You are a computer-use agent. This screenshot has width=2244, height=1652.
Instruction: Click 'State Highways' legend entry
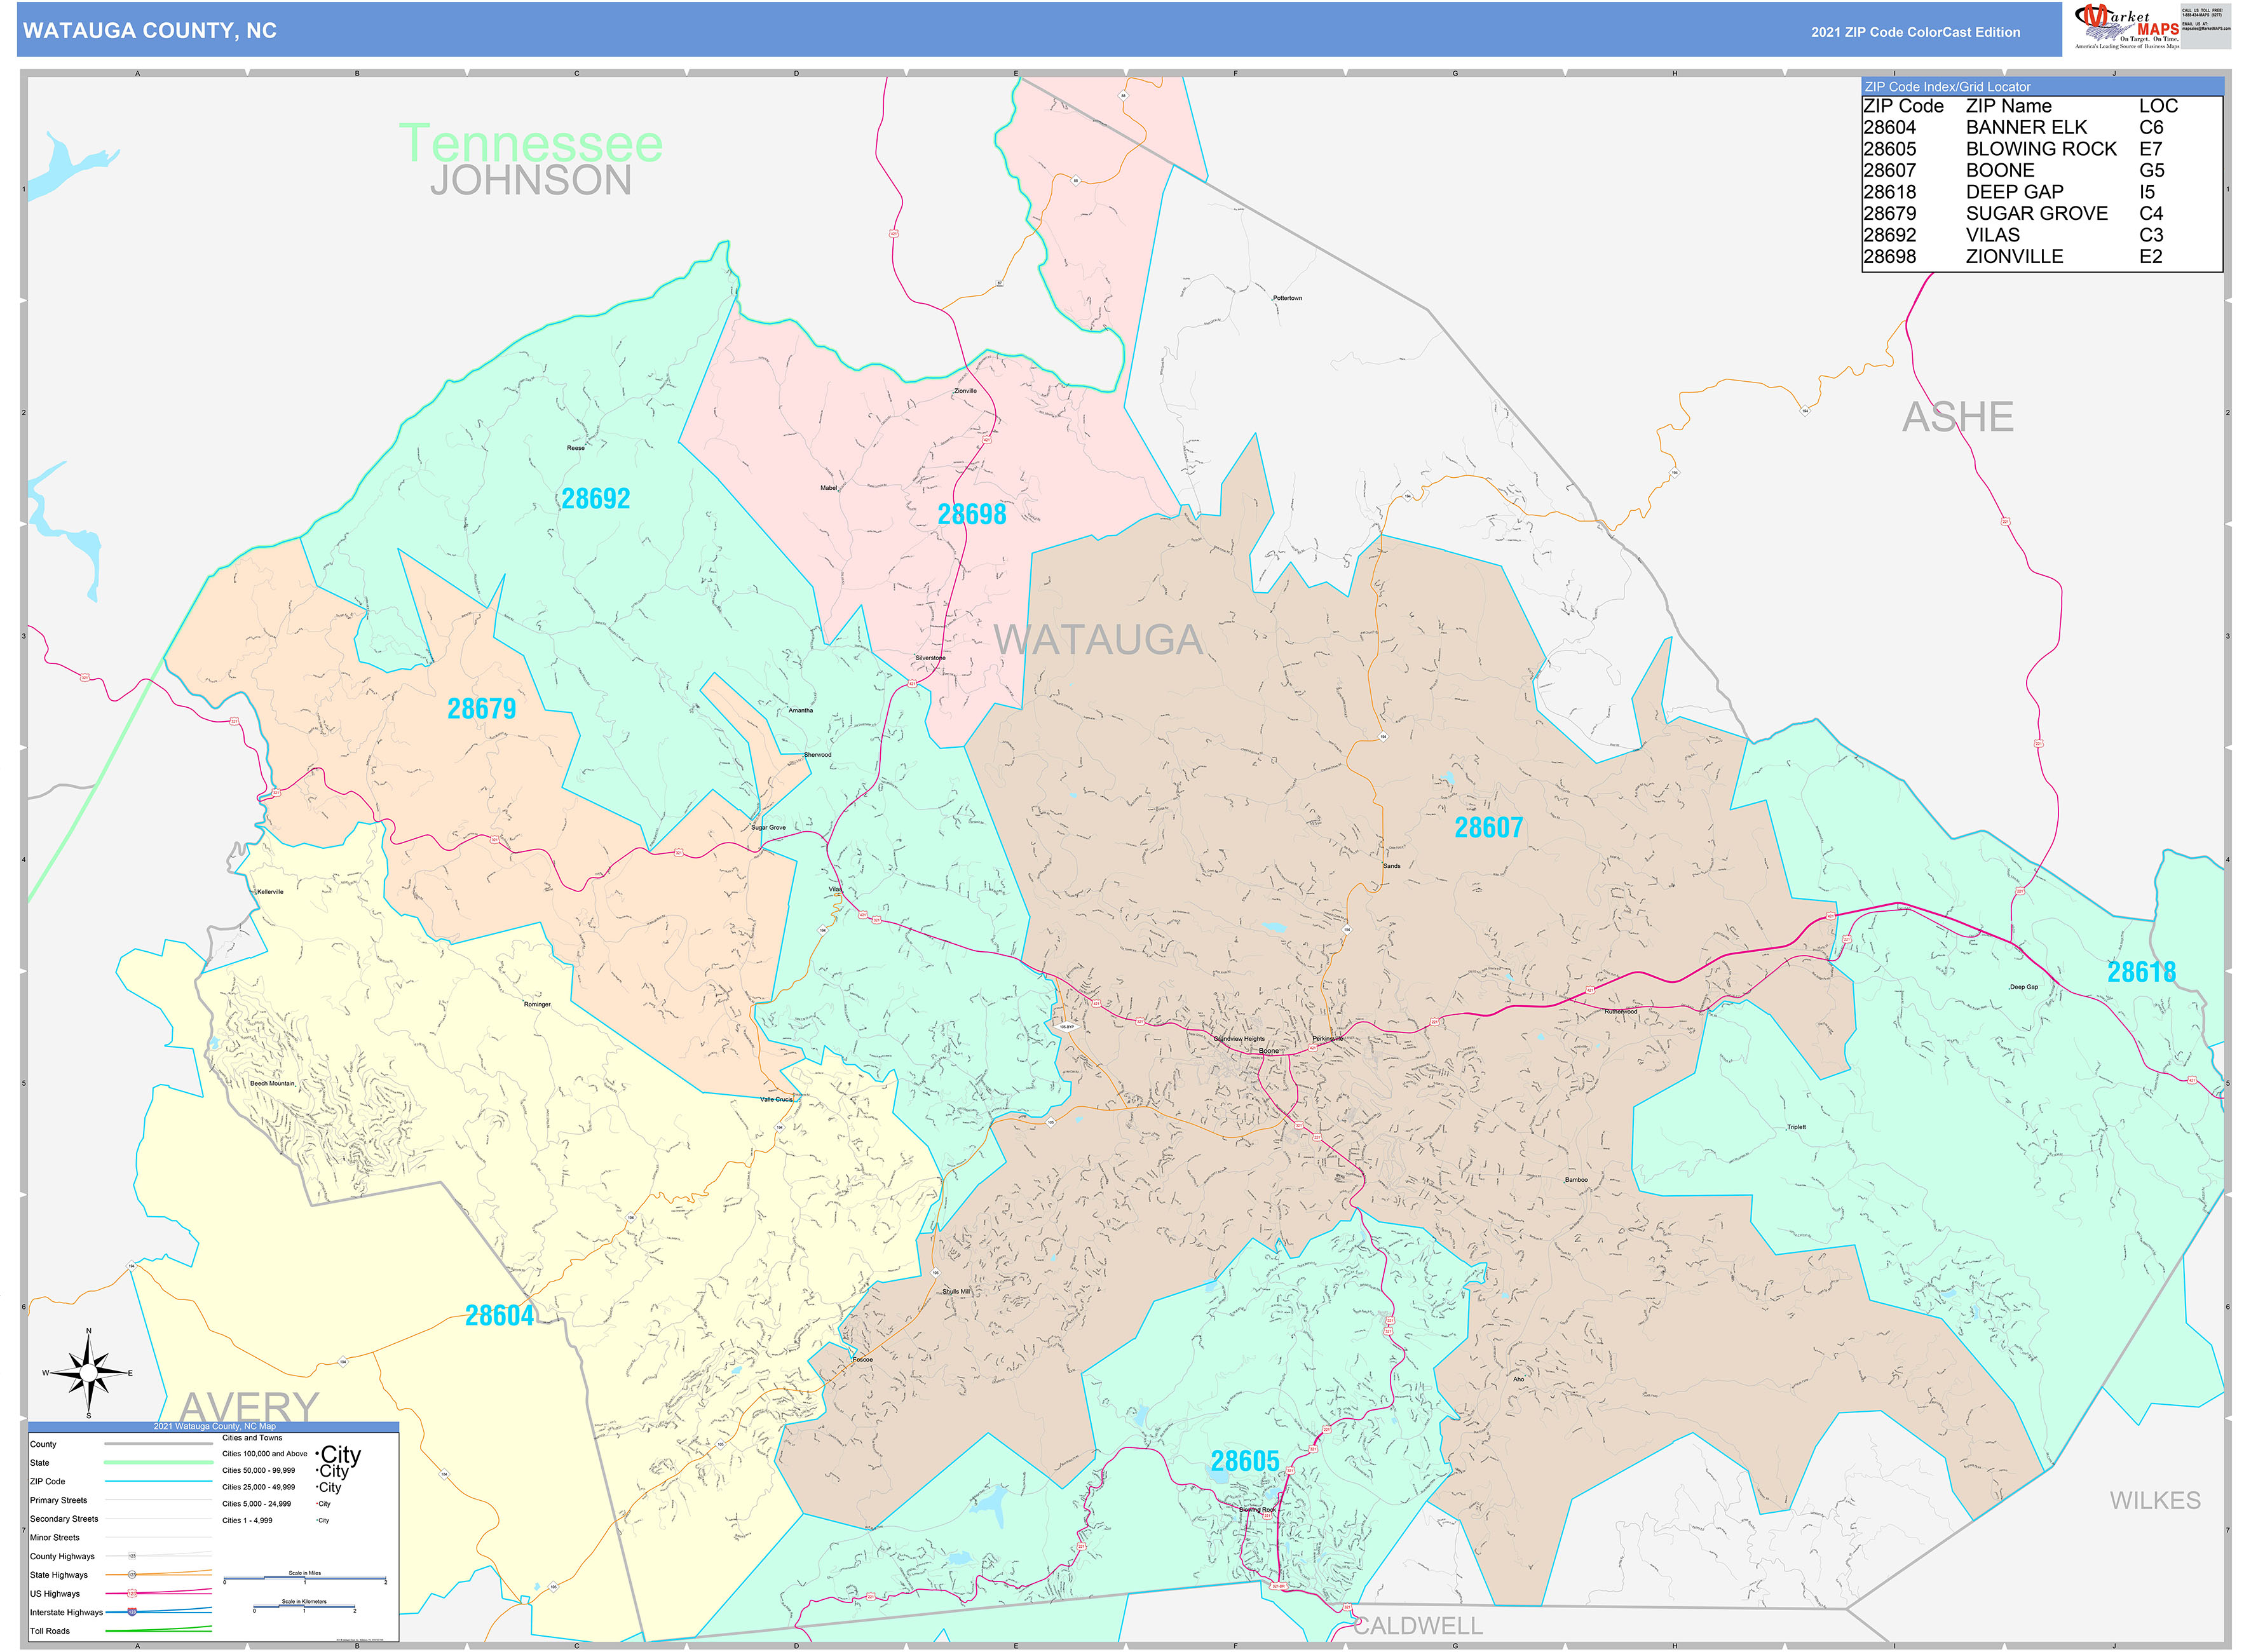(59, 1575)
